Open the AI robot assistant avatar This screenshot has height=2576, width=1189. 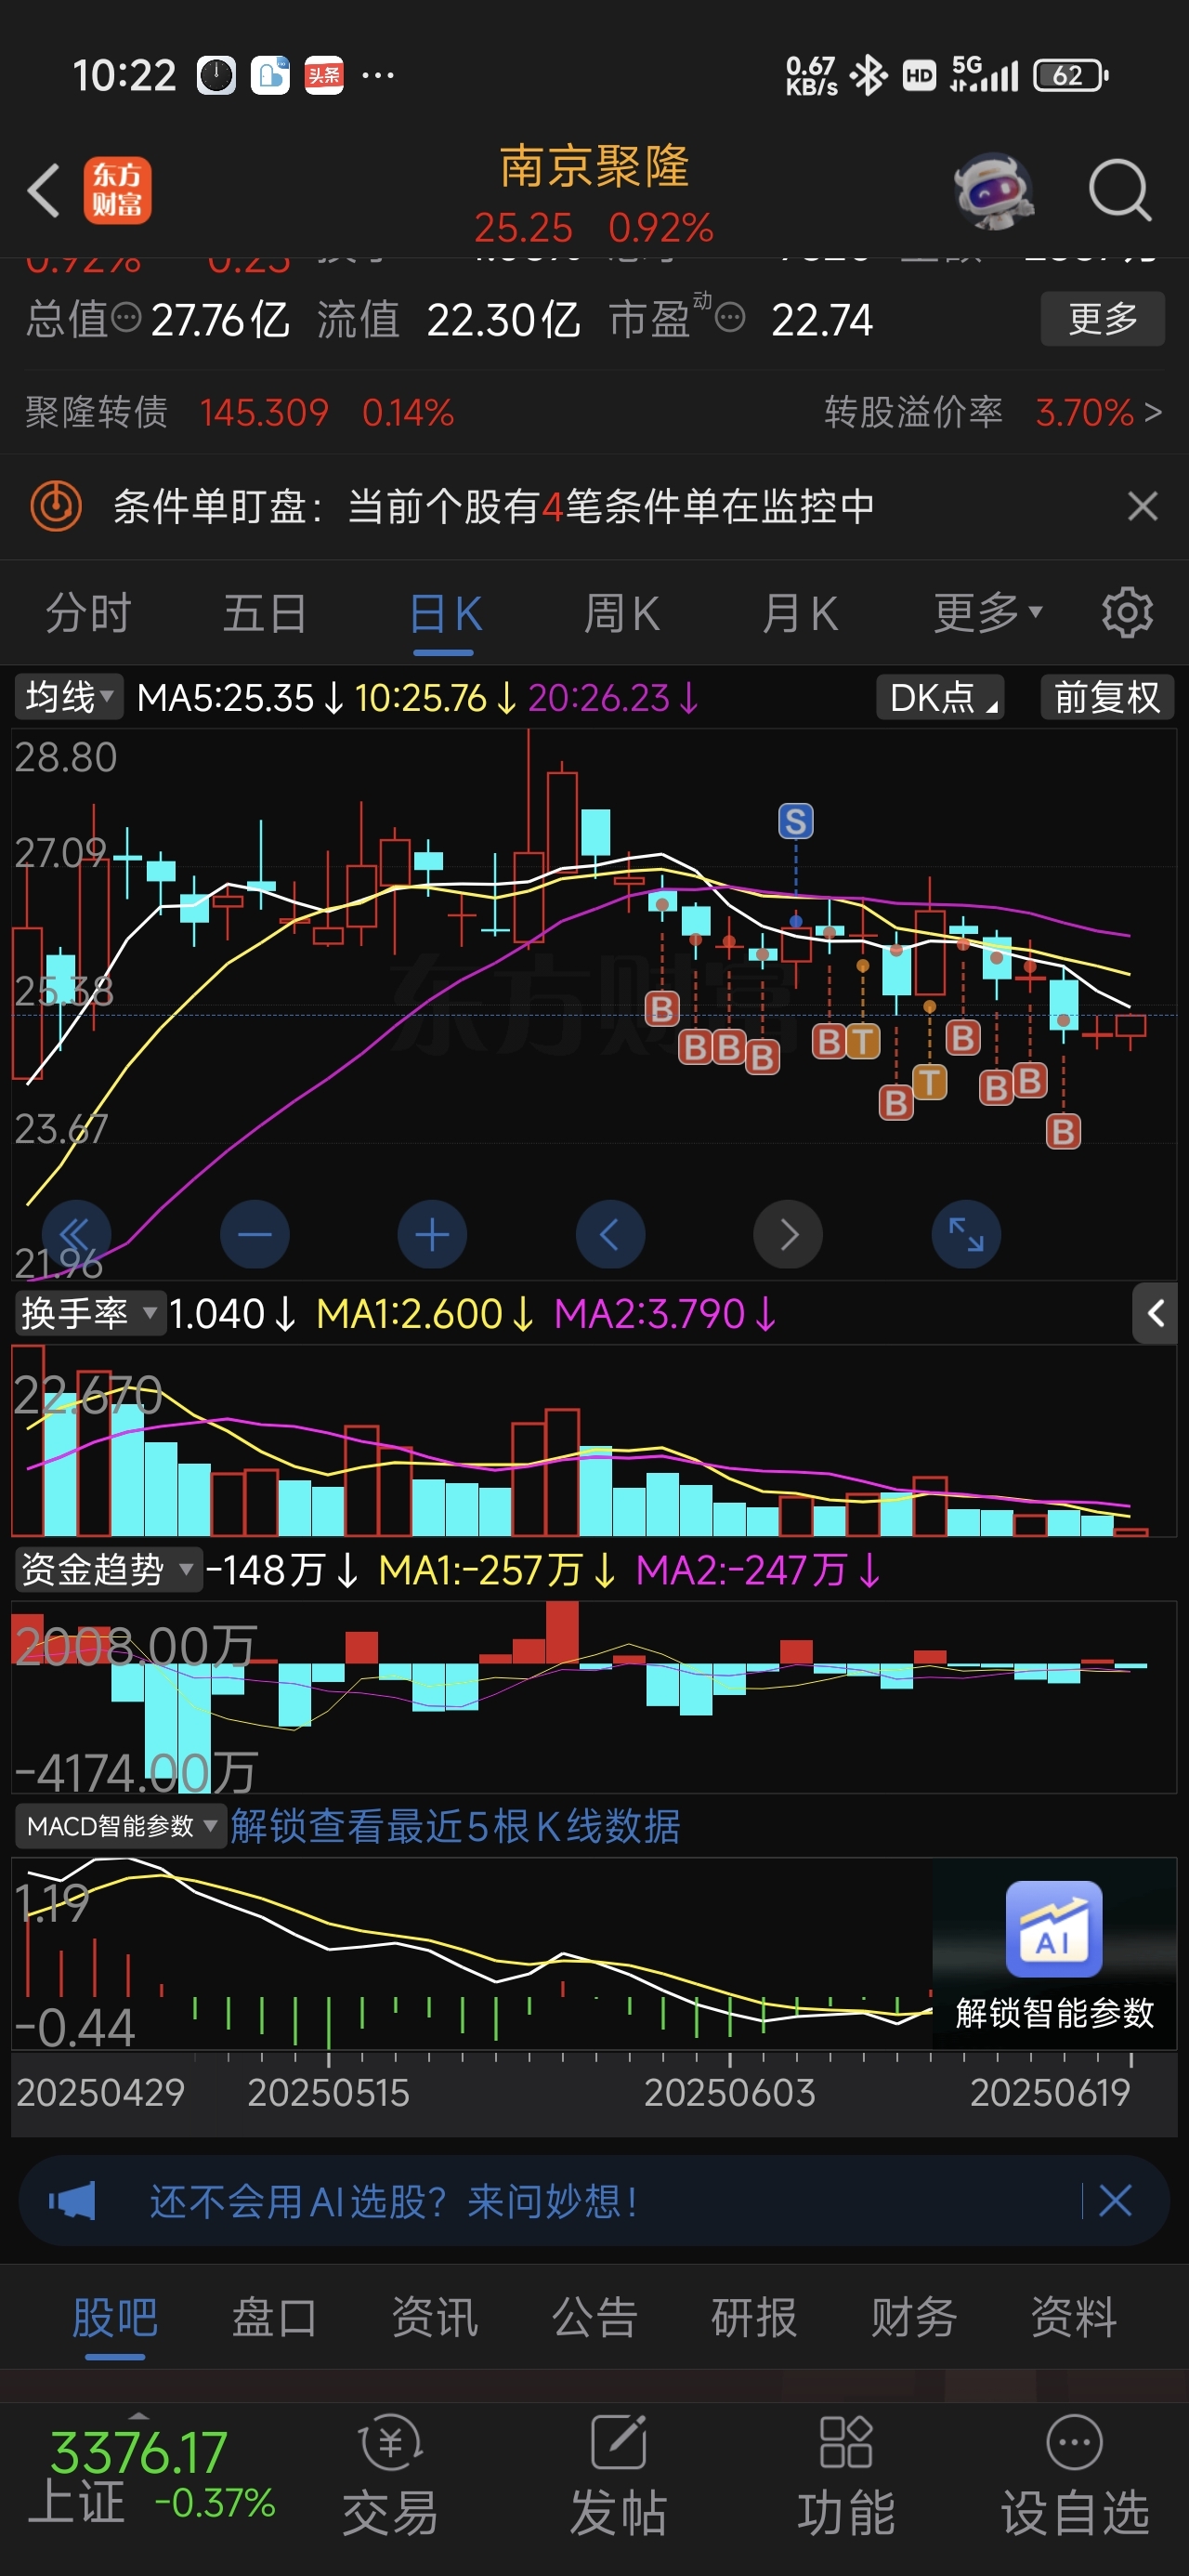993,190
